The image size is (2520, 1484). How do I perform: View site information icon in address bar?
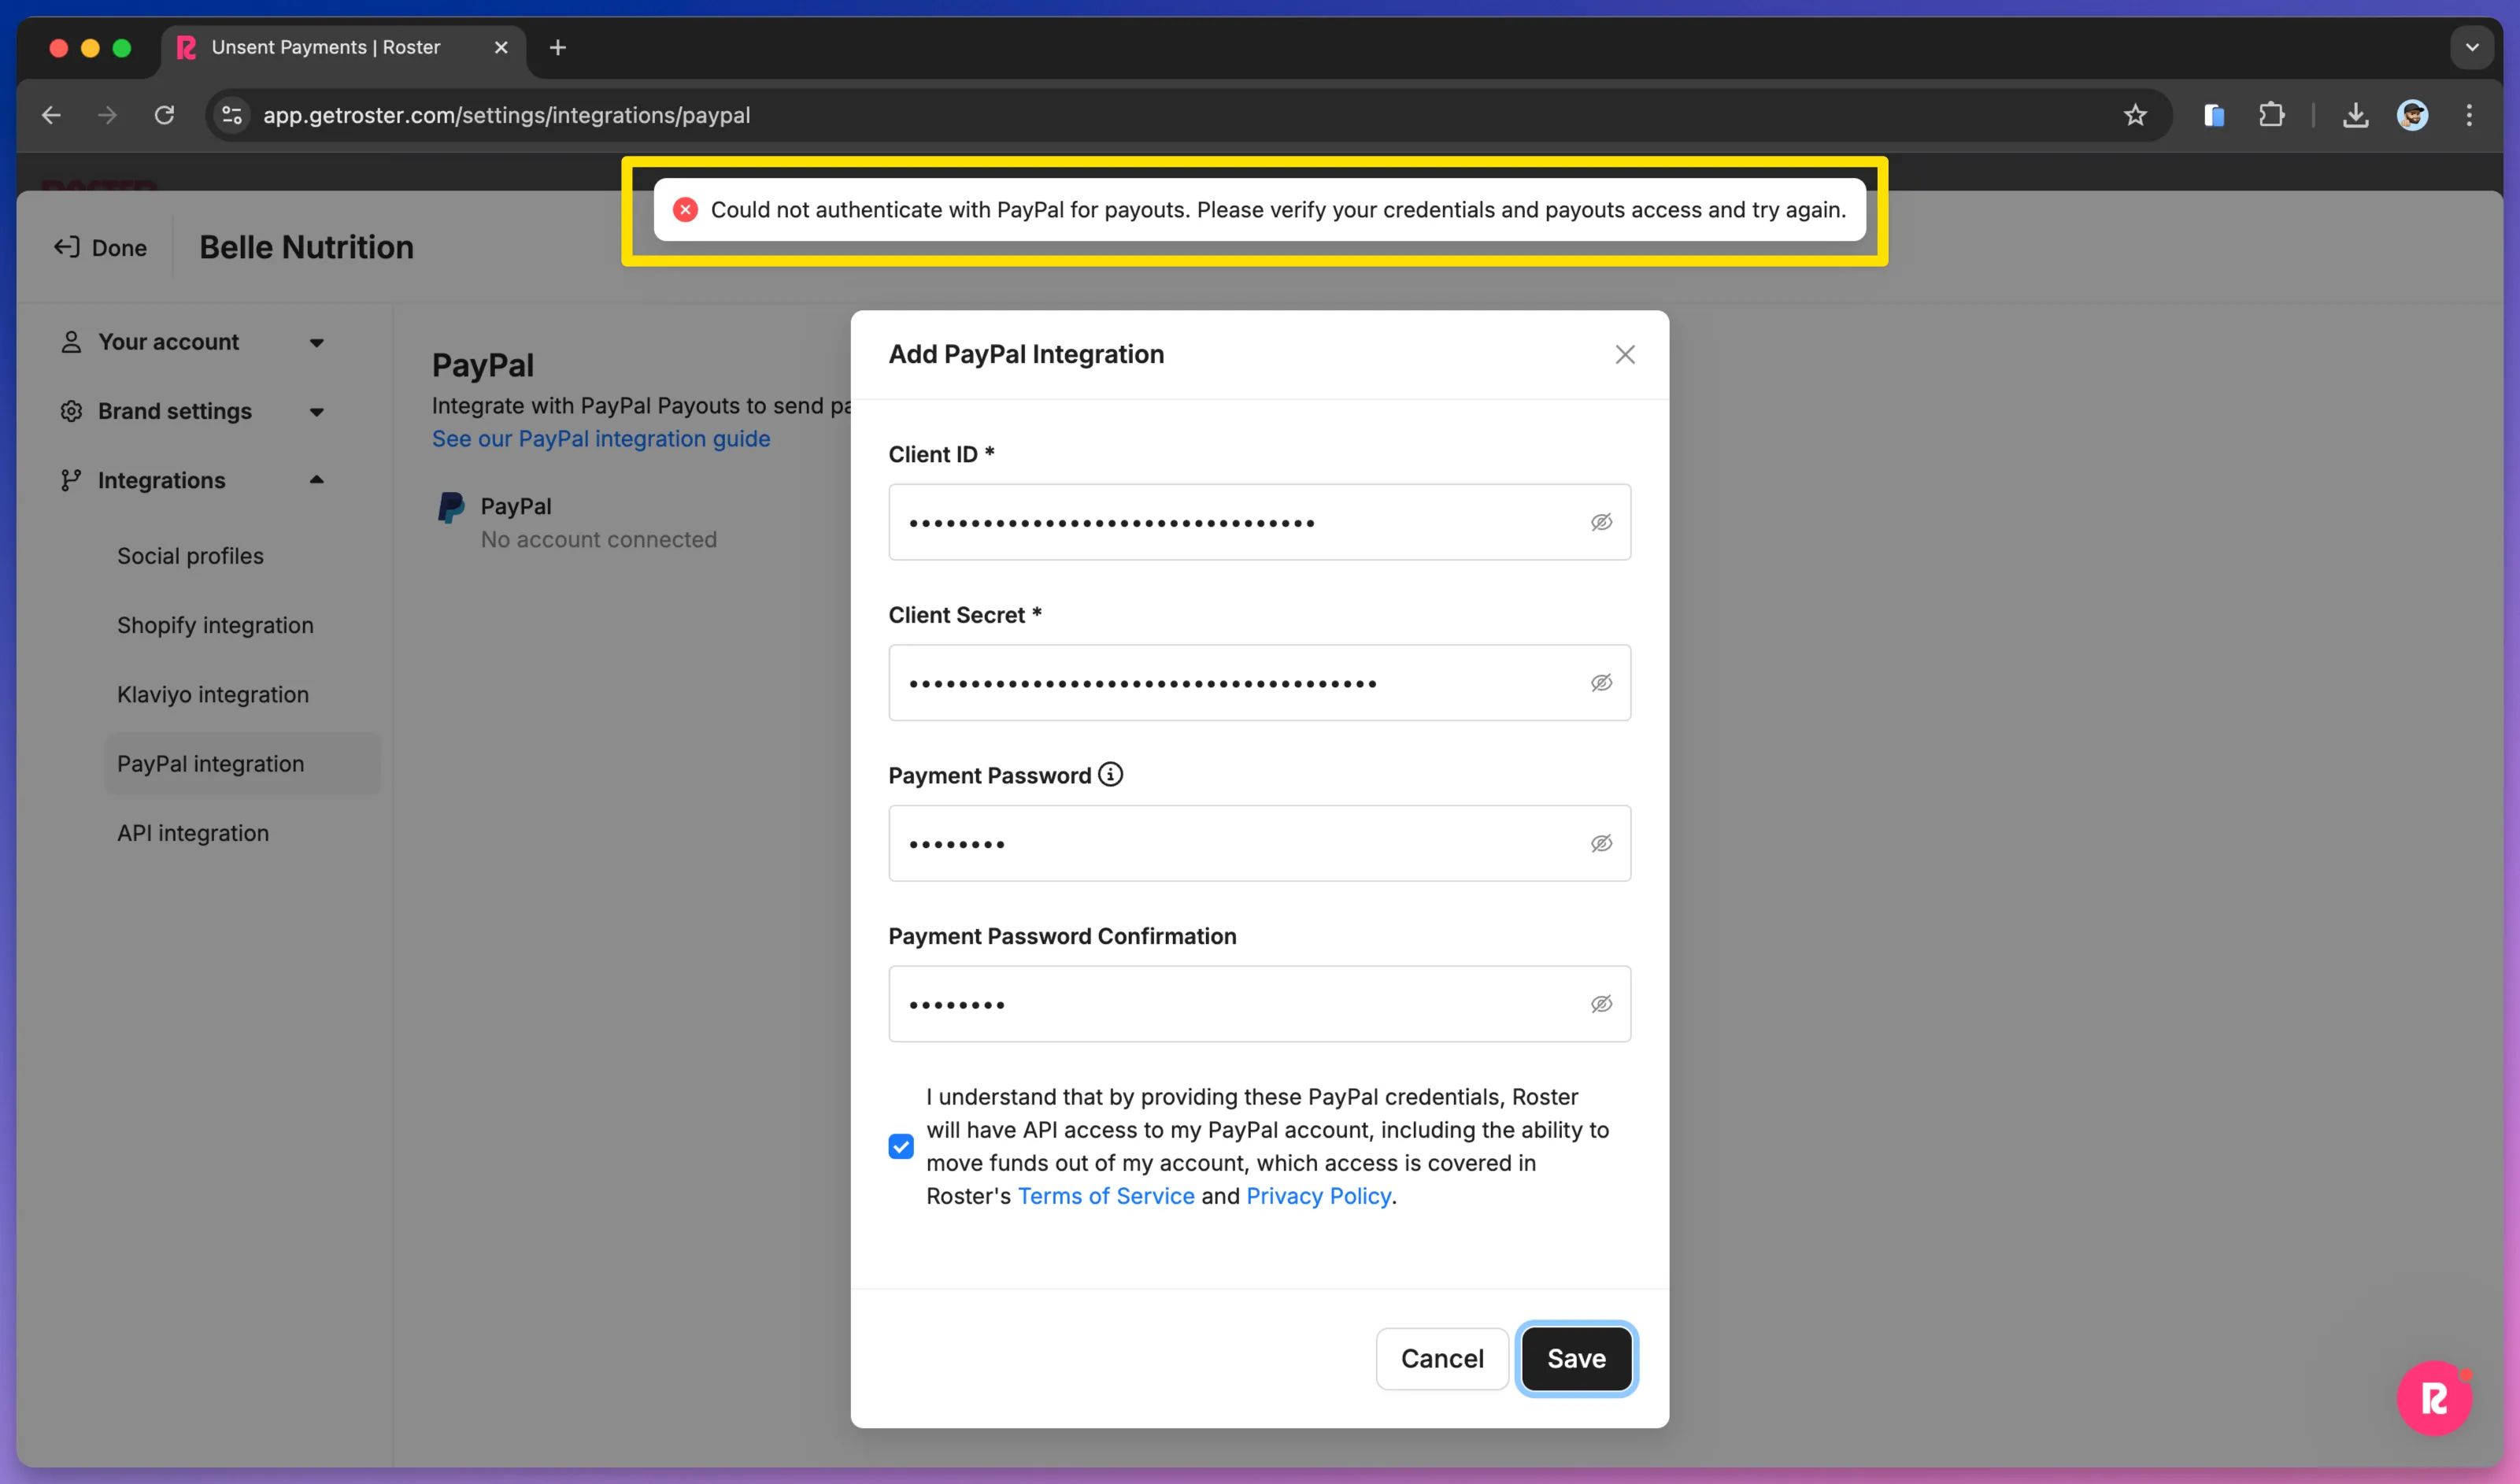coord(232,115)
